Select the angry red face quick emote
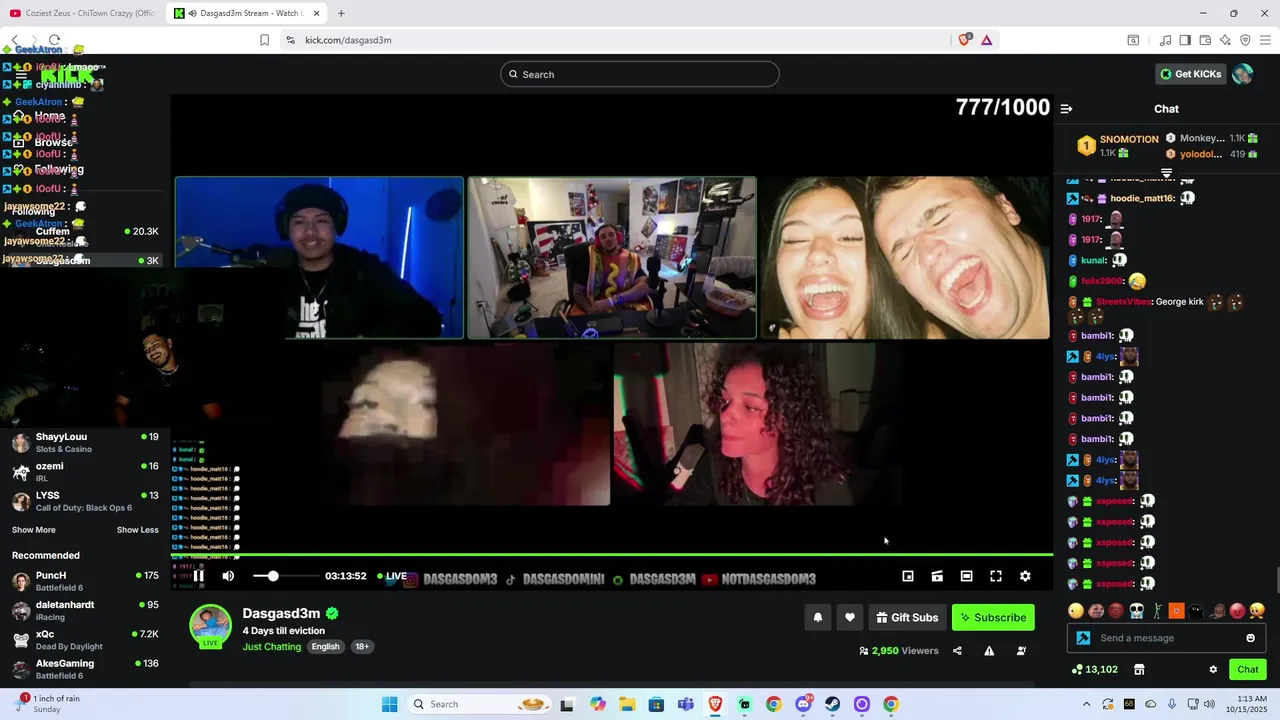The height and width of the screenshot is (720, 1280). click(x=1237, y=611)
